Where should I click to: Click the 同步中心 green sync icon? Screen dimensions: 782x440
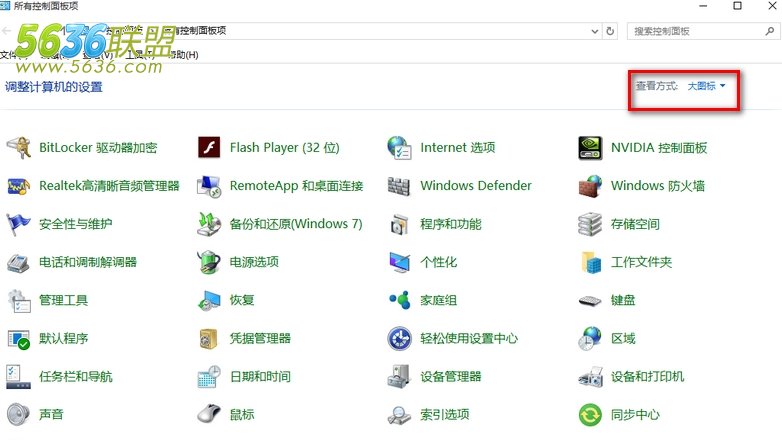click(590, 415)
